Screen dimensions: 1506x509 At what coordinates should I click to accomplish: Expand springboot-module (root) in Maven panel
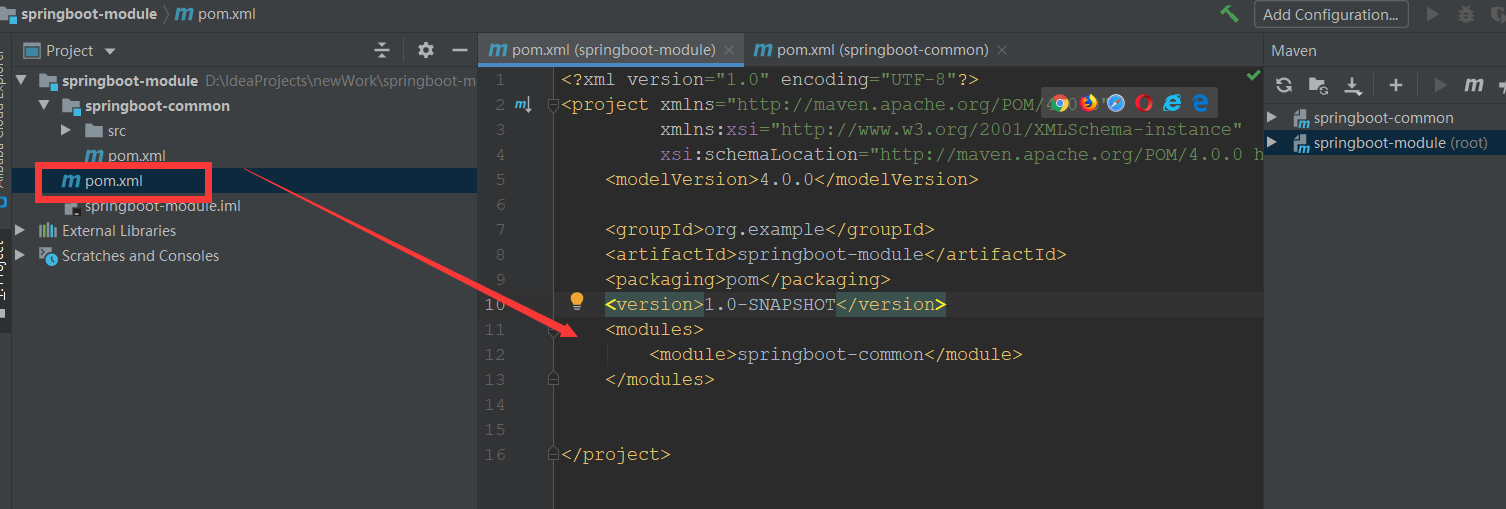(x=1272, y=143)
